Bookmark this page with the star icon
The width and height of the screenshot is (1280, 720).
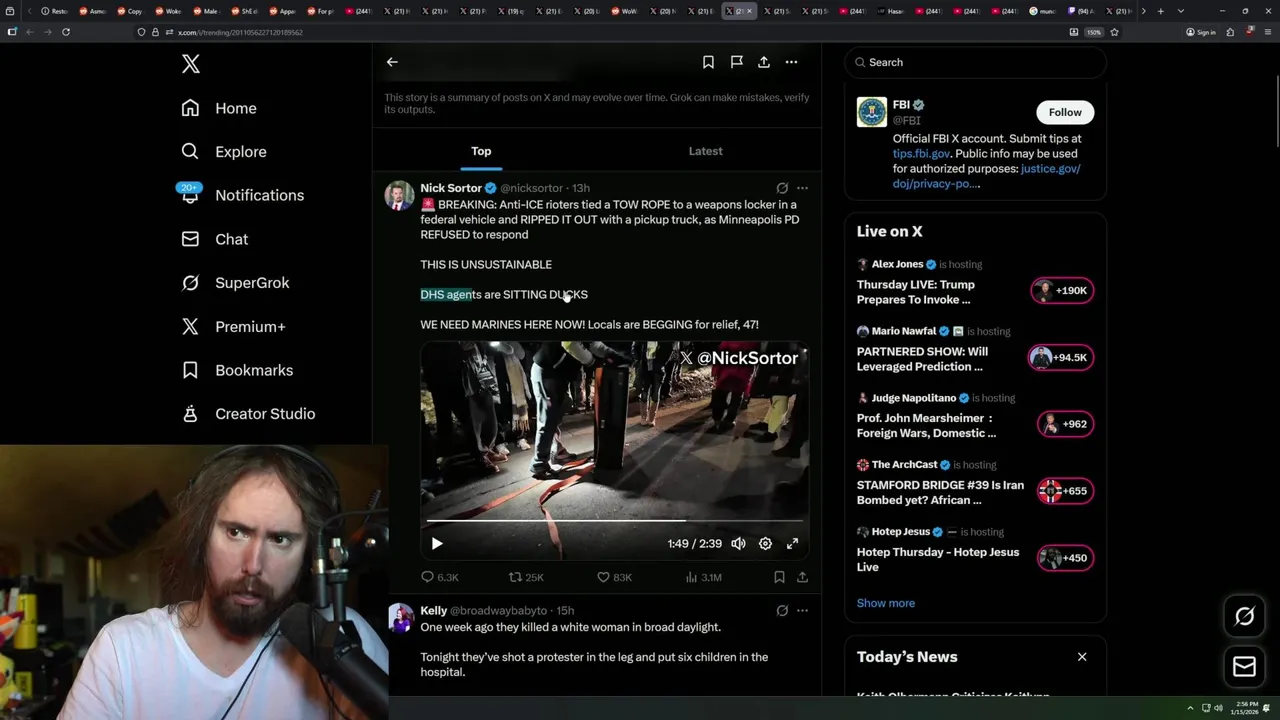1114,32
